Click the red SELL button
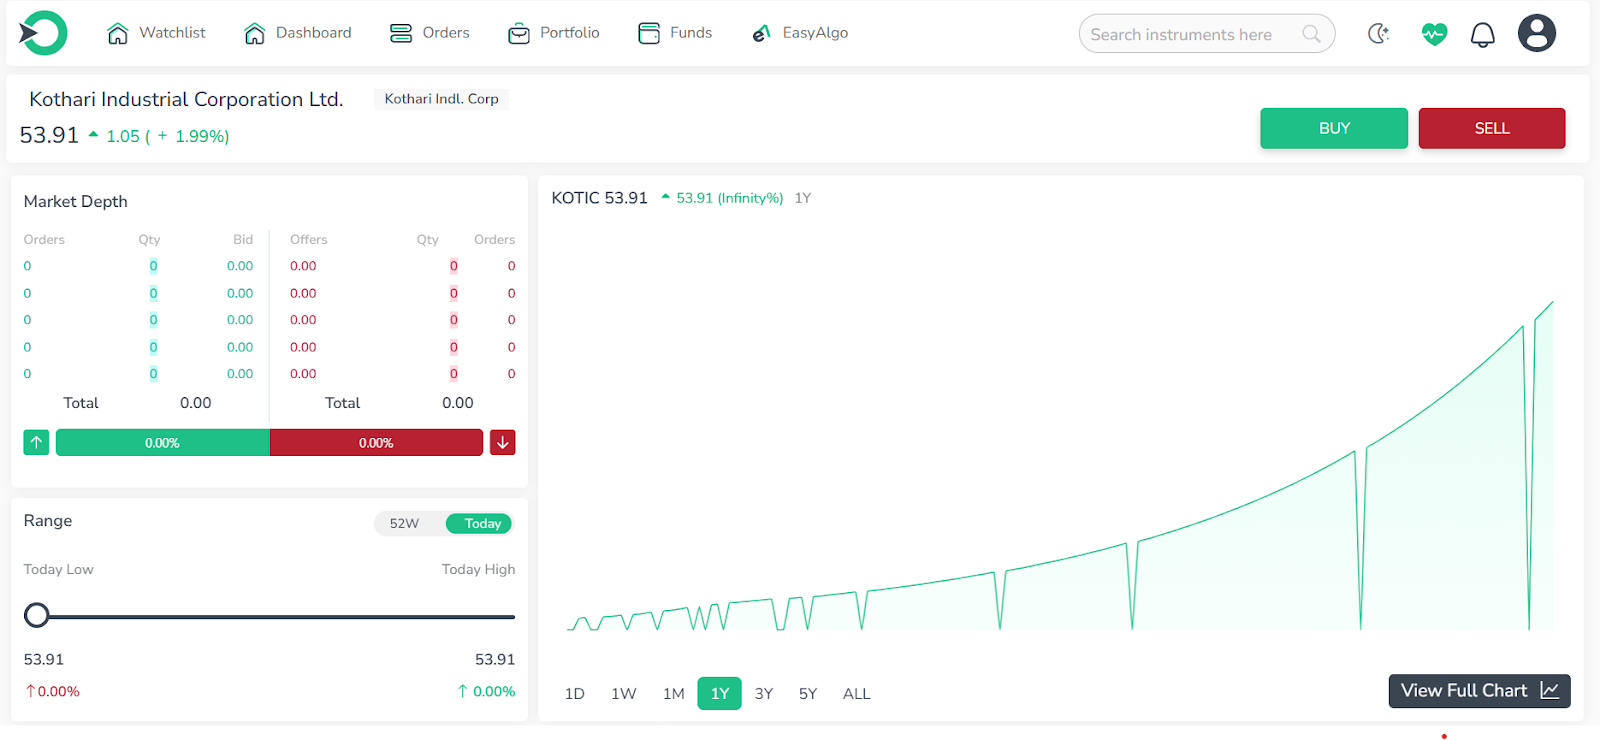The height and width of the screenshot is (740, 1600). pos(1492,128)
